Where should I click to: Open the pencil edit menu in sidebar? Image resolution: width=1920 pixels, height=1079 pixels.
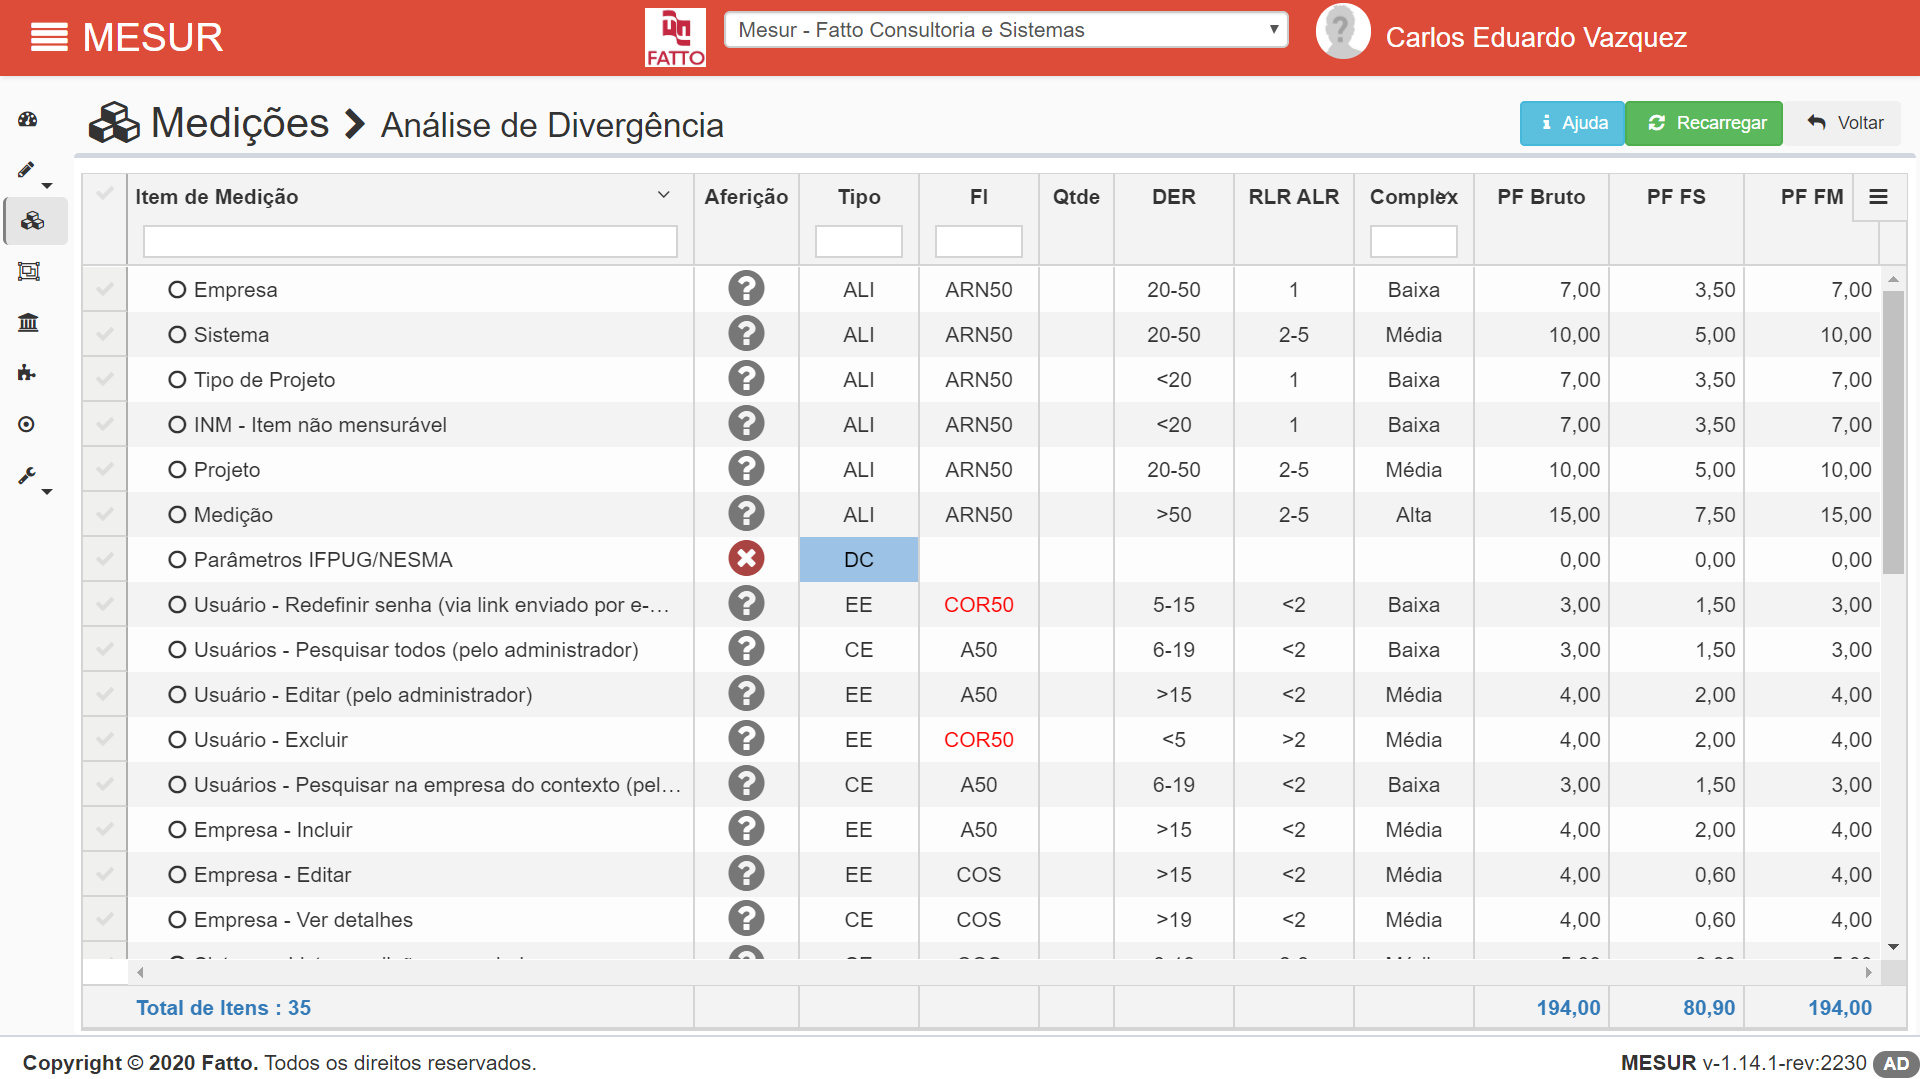click(x=27, y=170)
